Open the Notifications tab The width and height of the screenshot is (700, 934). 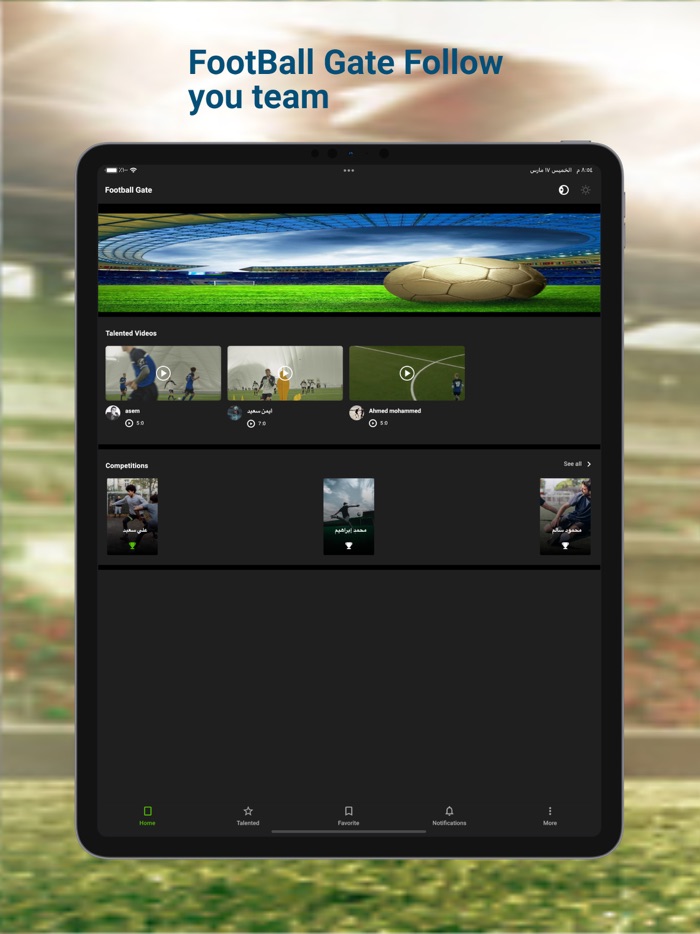click(x=449, y=815)
